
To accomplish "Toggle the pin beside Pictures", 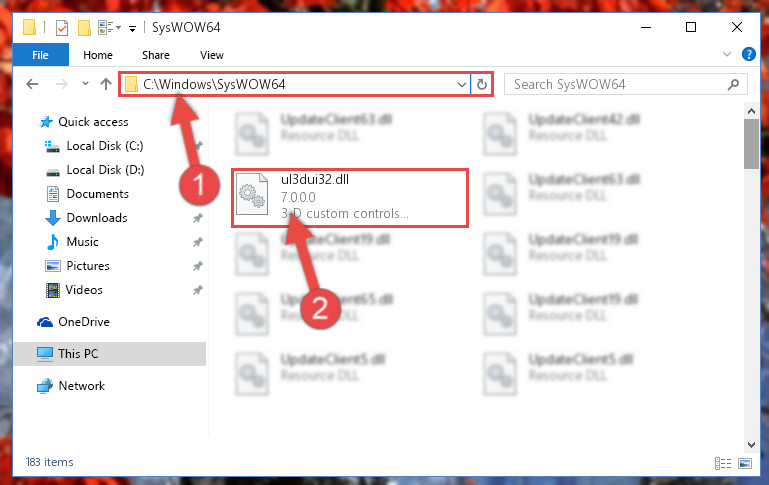I will coord(198,266).
